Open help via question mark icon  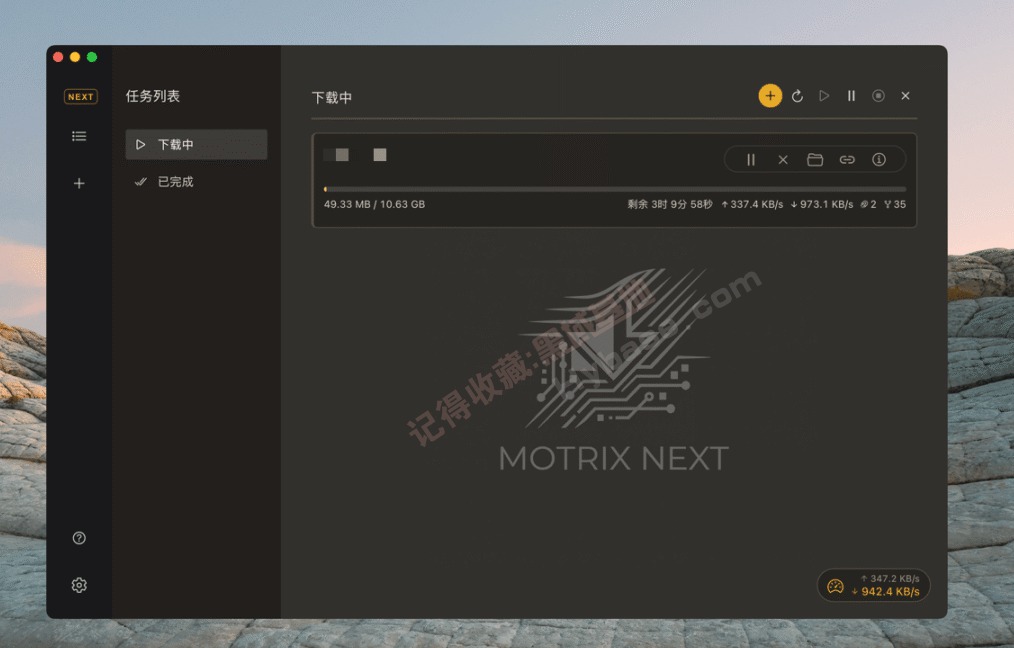79,538
